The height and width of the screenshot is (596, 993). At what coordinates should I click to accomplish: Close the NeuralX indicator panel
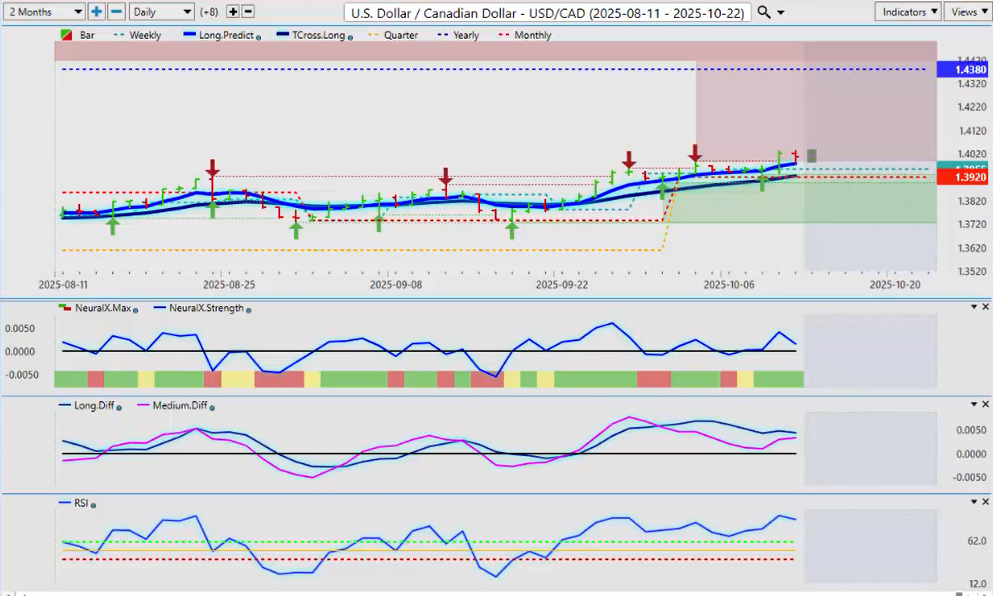pos(986,307)
